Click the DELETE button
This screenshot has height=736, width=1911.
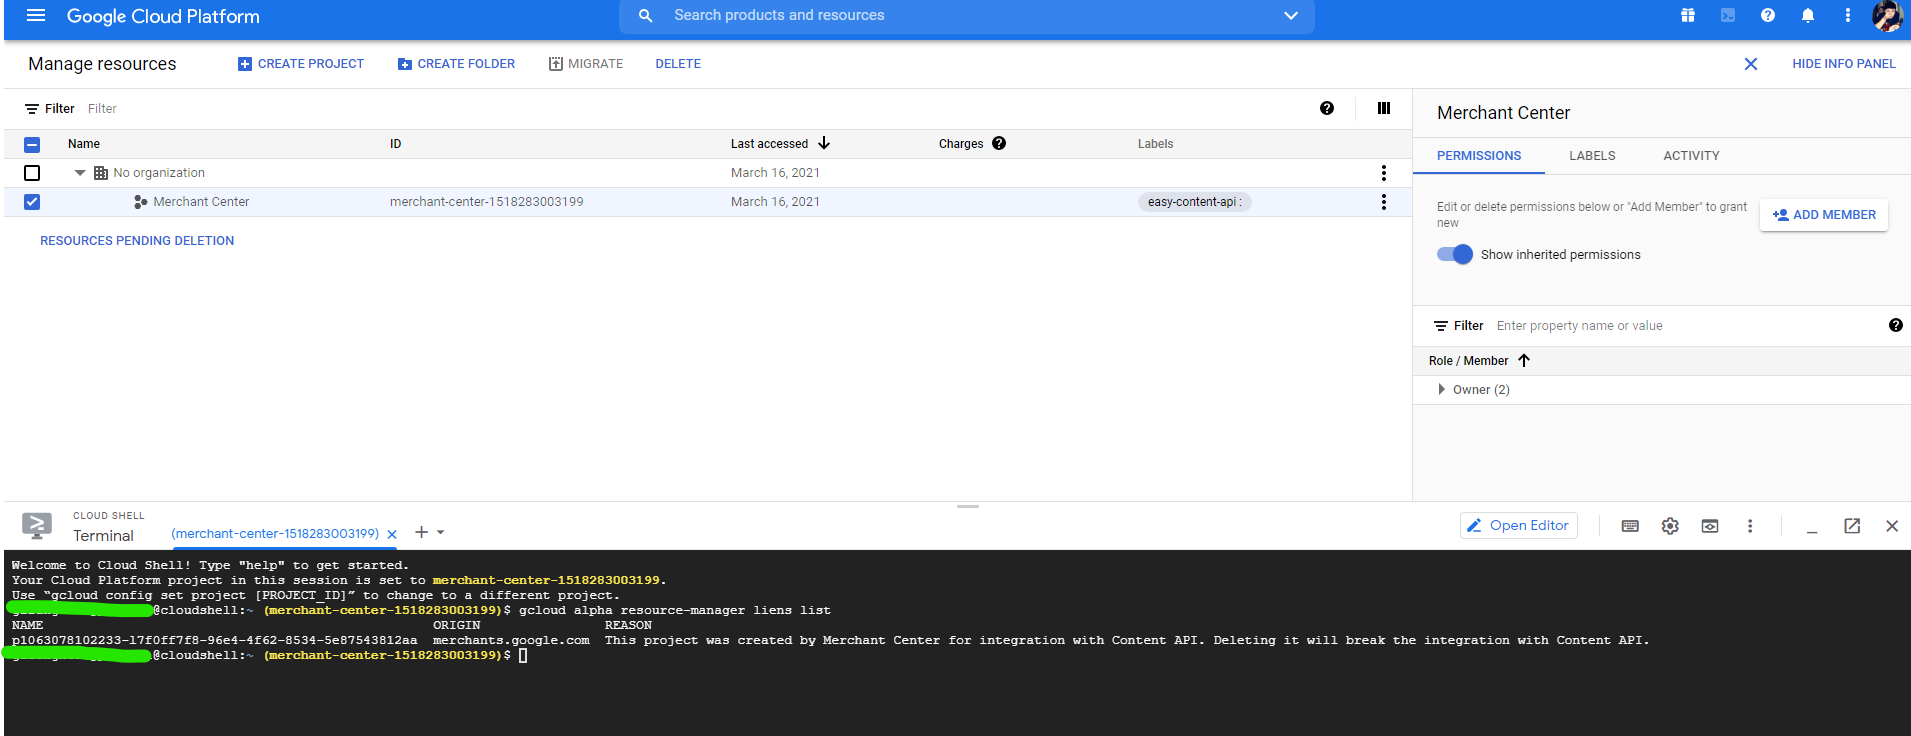[x=678, y=64]
